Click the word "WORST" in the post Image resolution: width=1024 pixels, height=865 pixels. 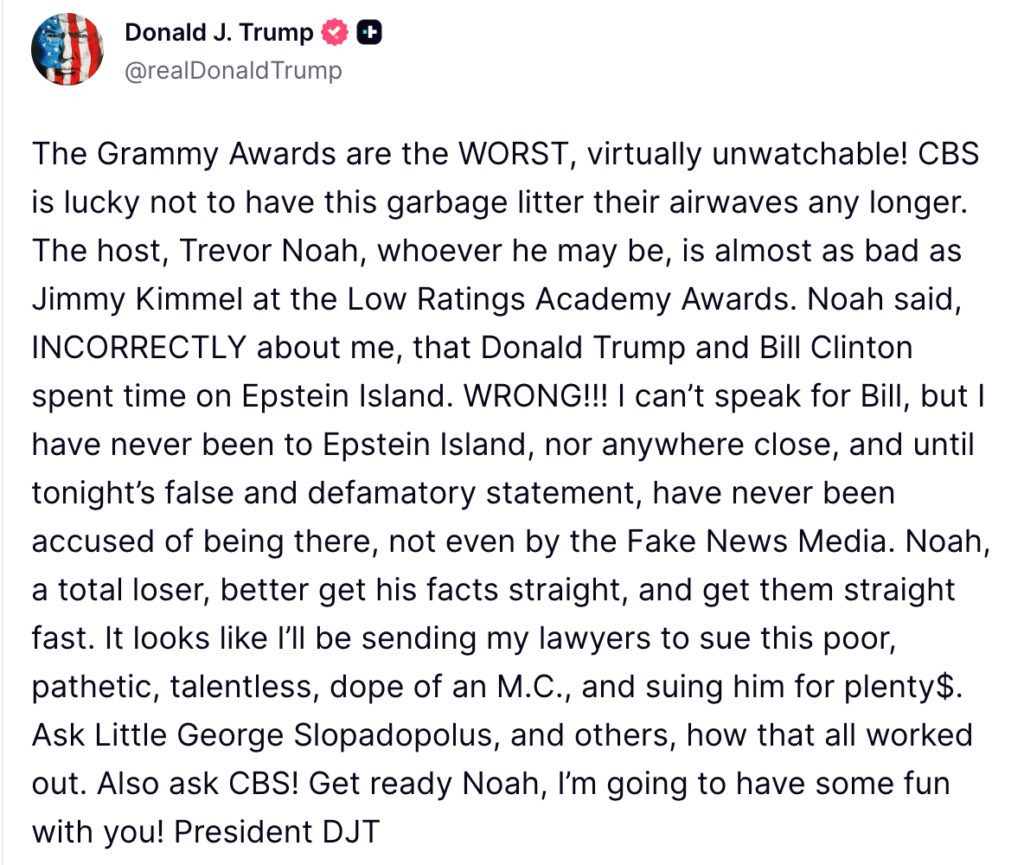[516, 157]
